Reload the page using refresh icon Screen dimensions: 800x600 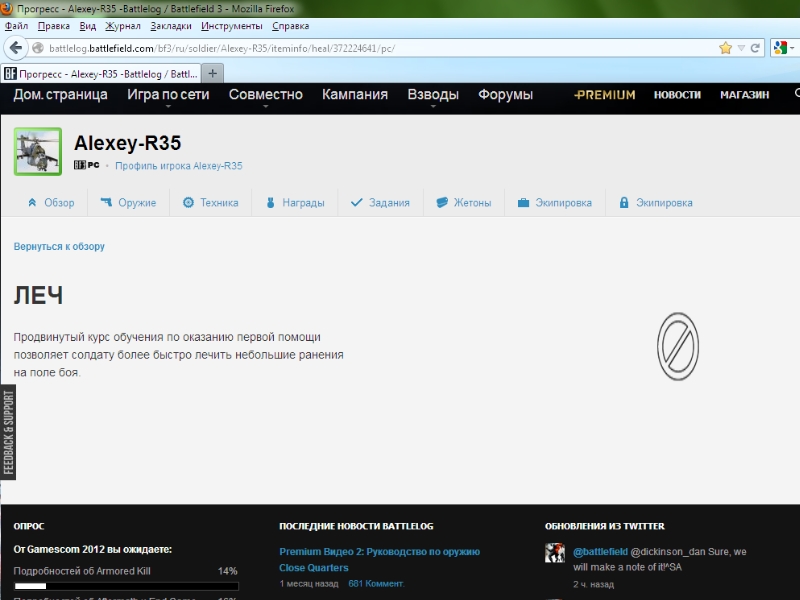point(755,48)
